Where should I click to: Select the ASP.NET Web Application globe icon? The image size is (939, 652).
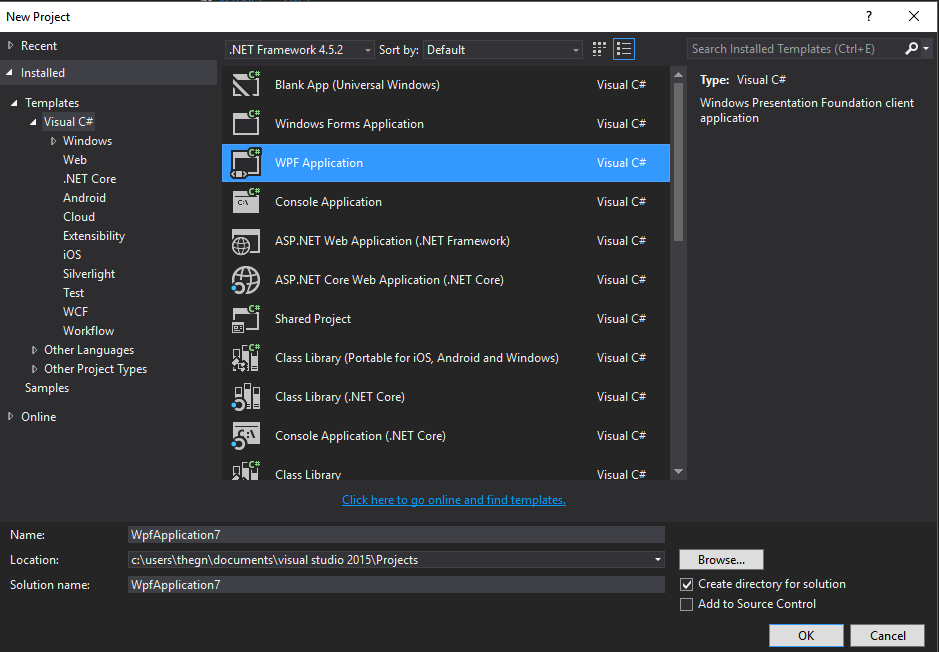pos(246,241)
